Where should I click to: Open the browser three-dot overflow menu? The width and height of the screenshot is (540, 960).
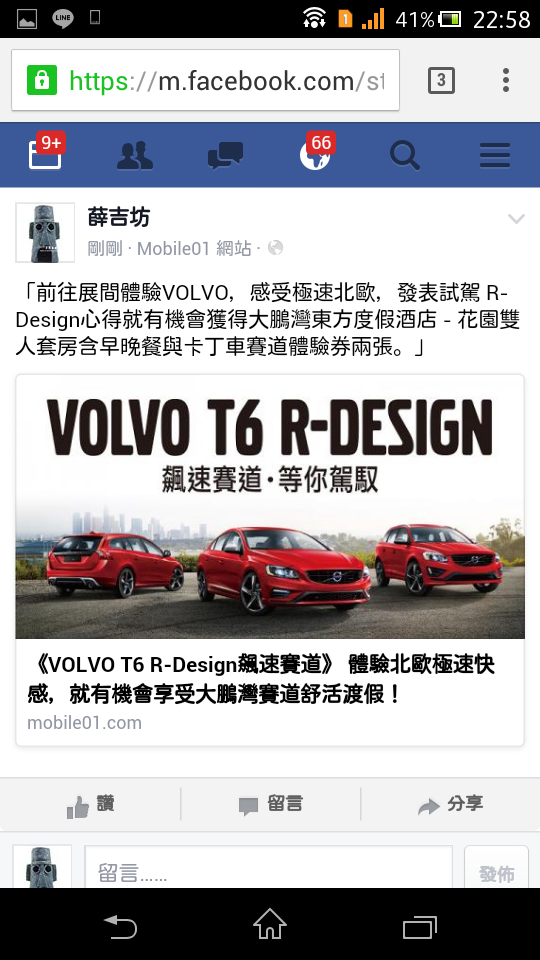[x=506, y=80]
